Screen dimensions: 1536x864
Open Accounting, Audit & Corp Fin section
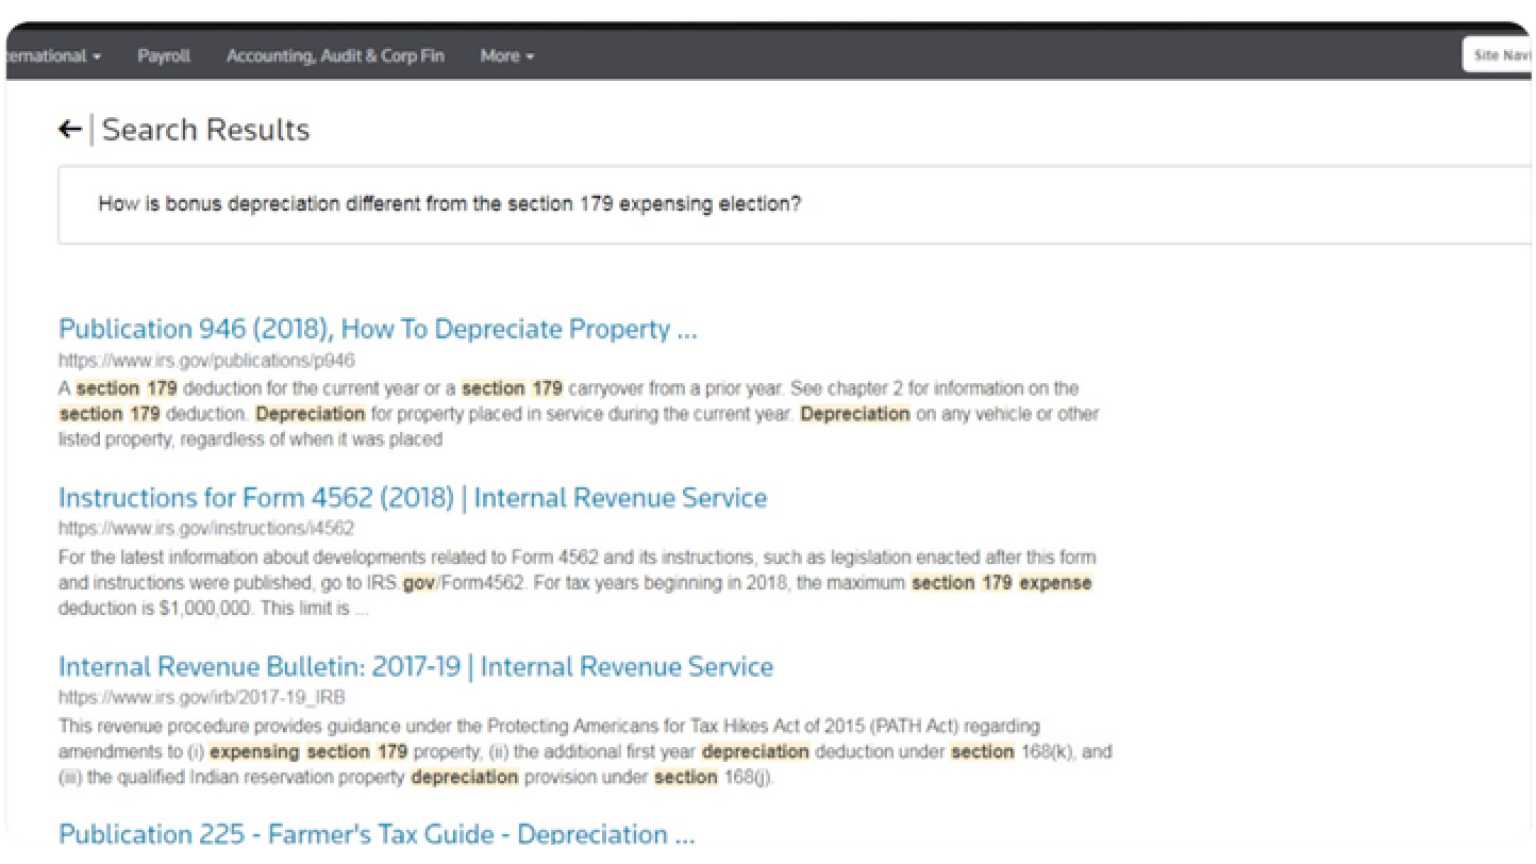(335, 56)
